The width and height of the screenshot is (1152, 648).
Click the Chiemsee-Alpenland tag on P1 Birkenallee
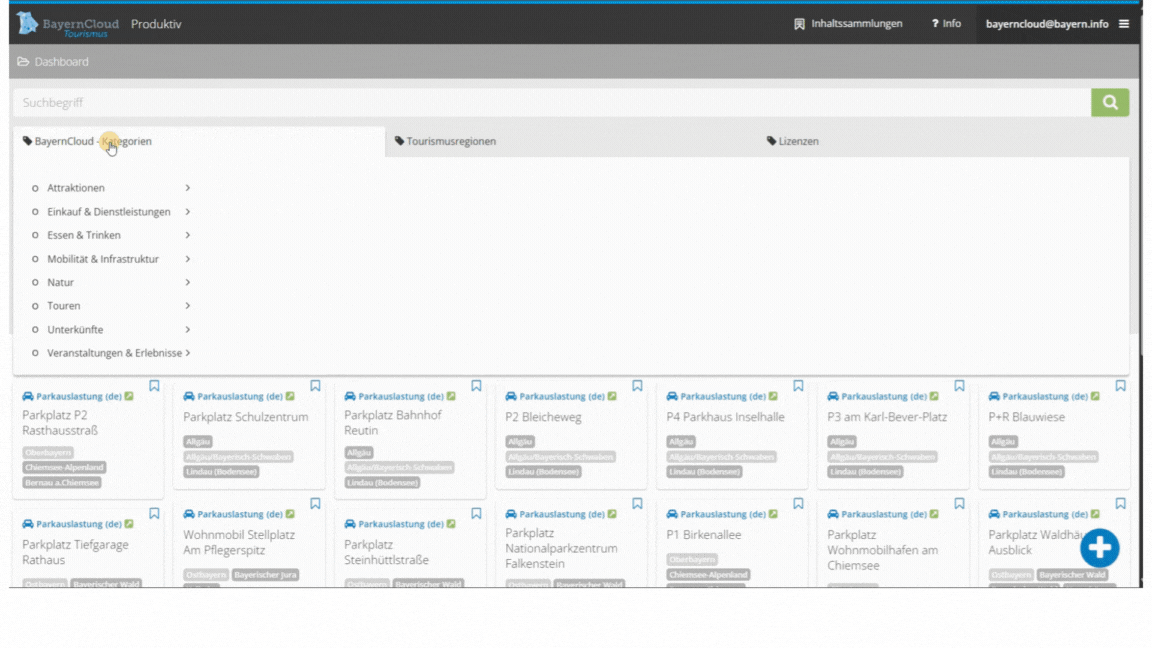pos(708,575)
